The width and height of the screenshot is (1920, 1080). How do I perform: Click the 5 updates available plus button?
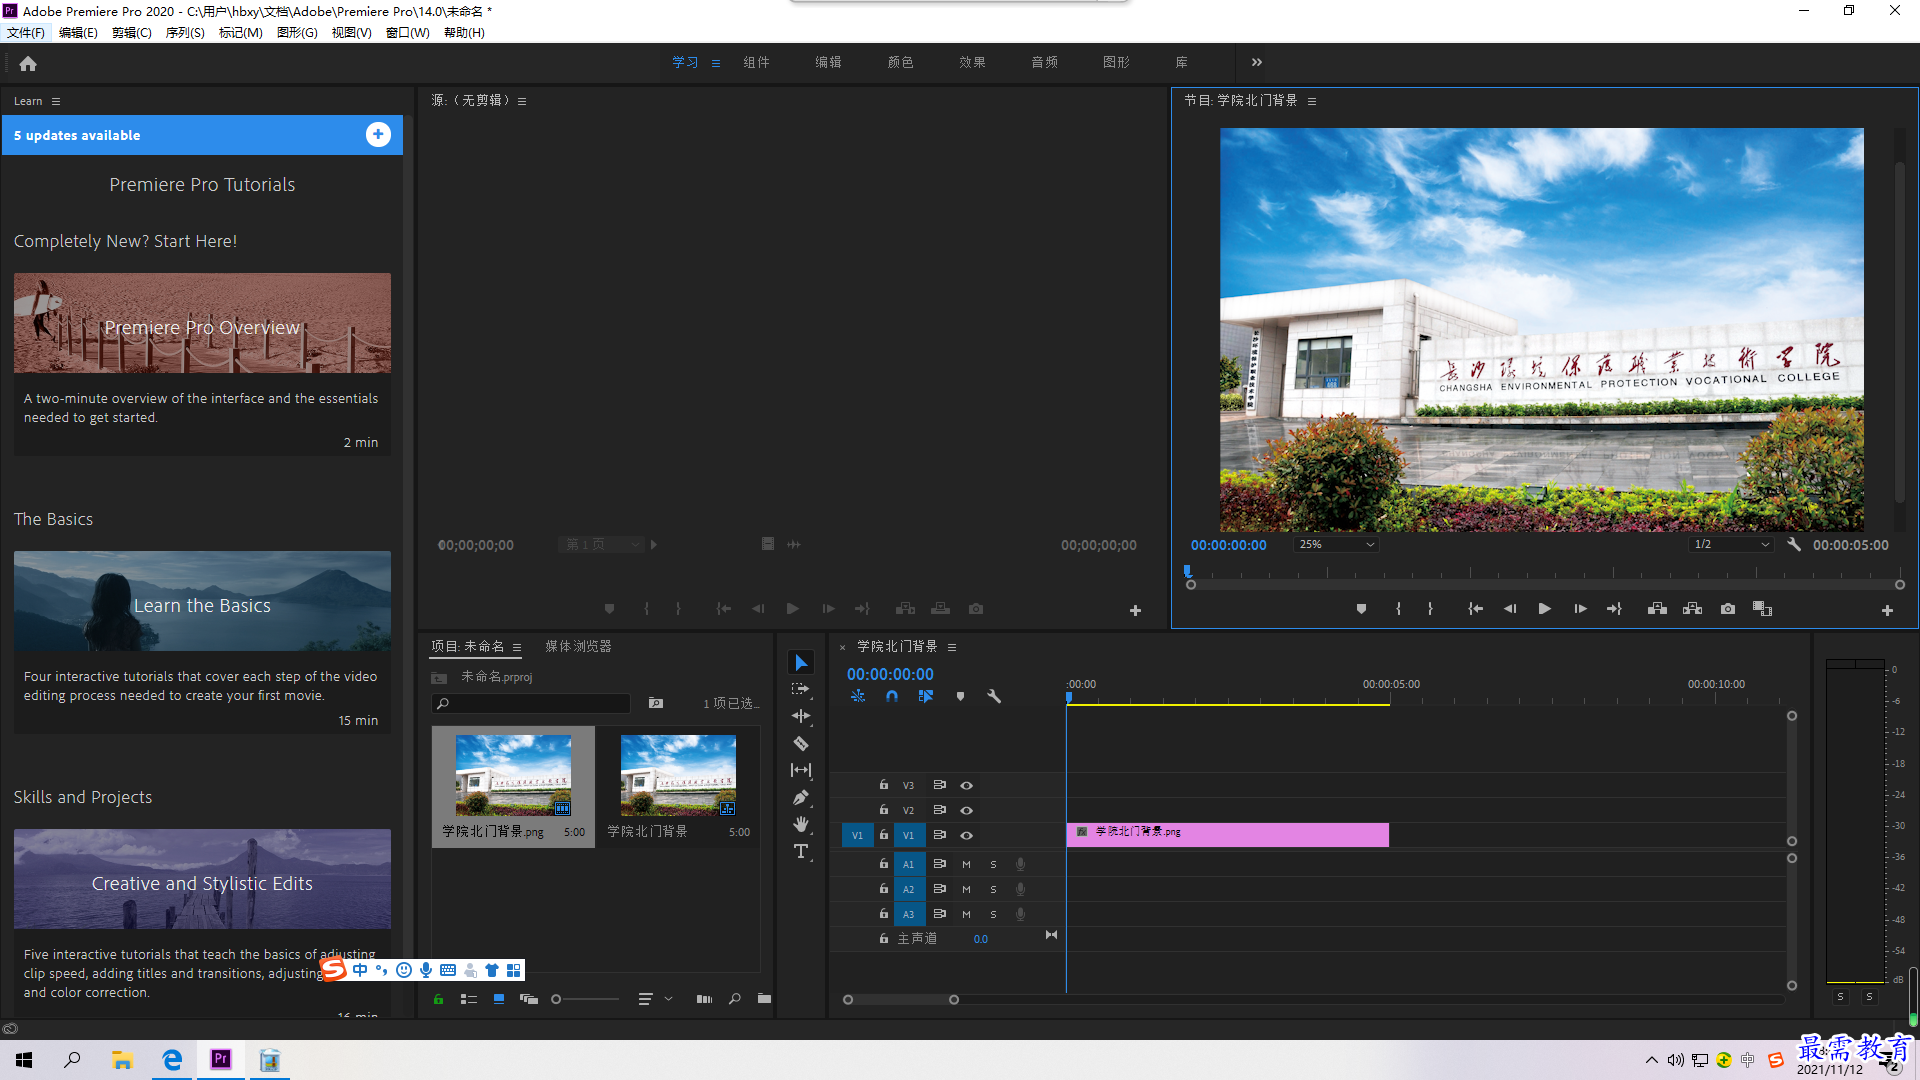378,135
